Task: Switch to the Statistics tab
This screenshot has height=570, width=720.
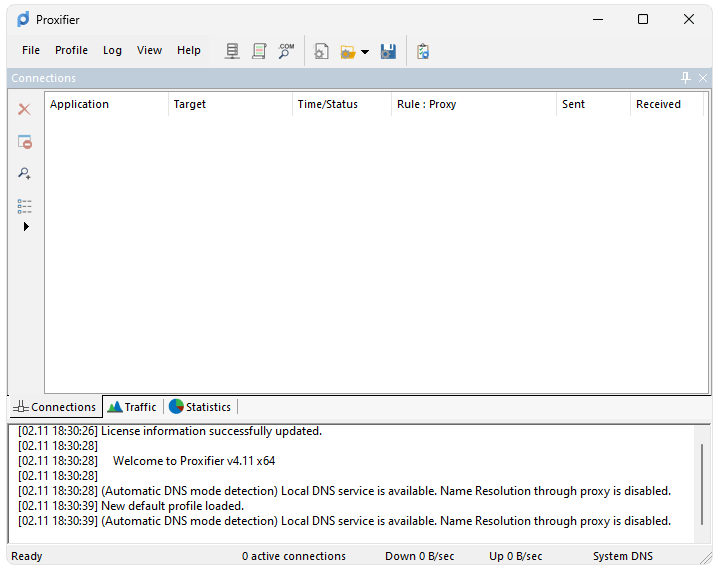Action: 200,407
